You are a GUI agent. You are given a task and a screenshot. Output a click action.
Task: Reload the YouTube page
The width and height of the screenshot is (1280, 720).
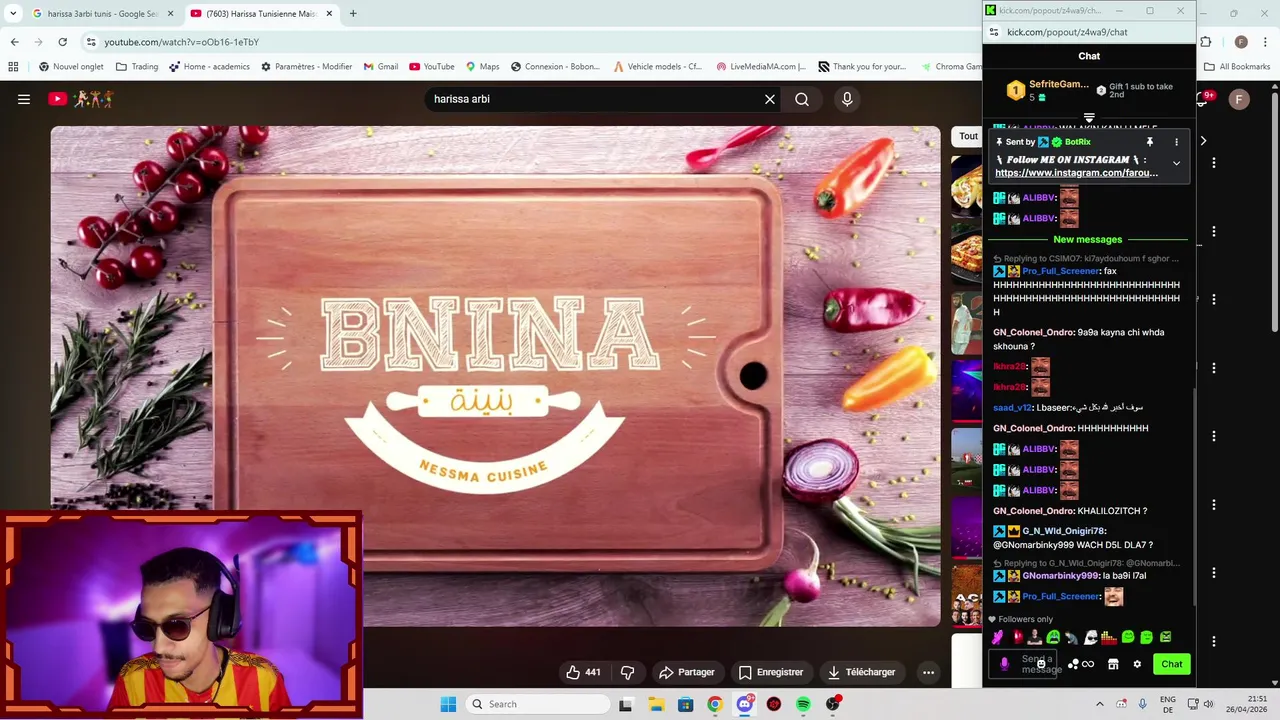coord(62,42)
